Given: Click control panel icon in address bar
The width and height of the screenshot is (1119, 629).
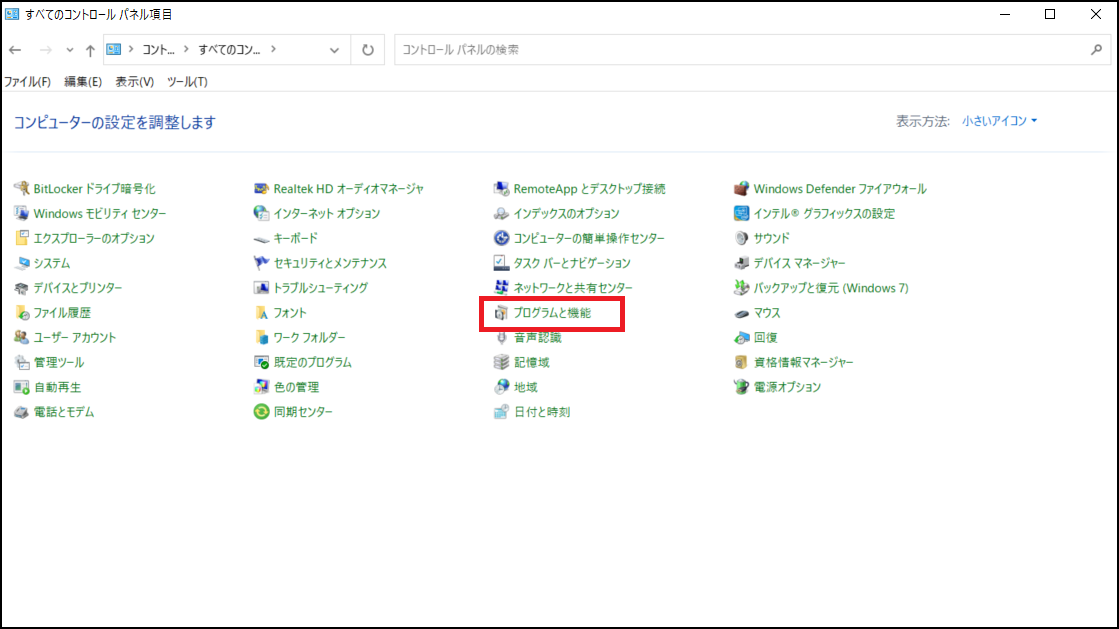Looking at the screenshot, I should tap(113, 49).
